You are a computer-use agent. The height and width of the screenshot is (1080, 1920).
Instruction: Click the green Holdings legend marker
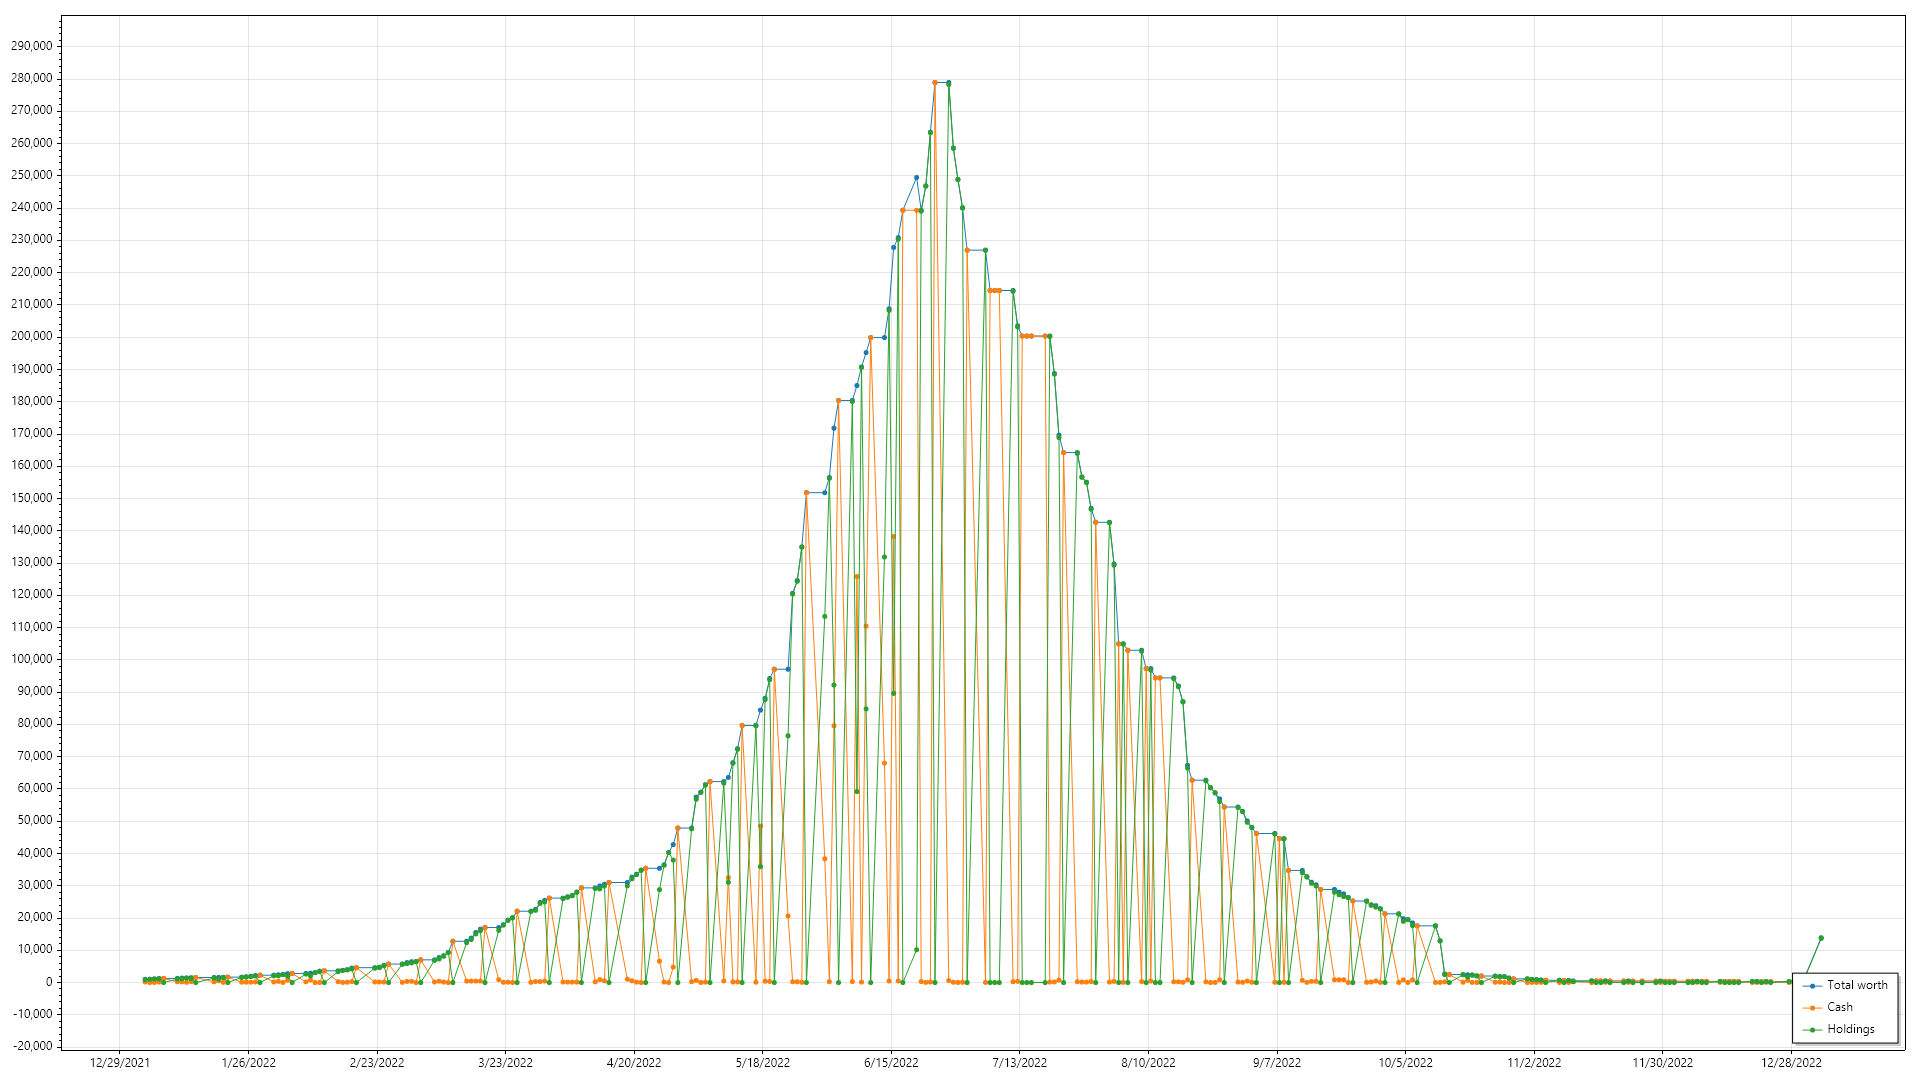(x=1812, y=1030)
